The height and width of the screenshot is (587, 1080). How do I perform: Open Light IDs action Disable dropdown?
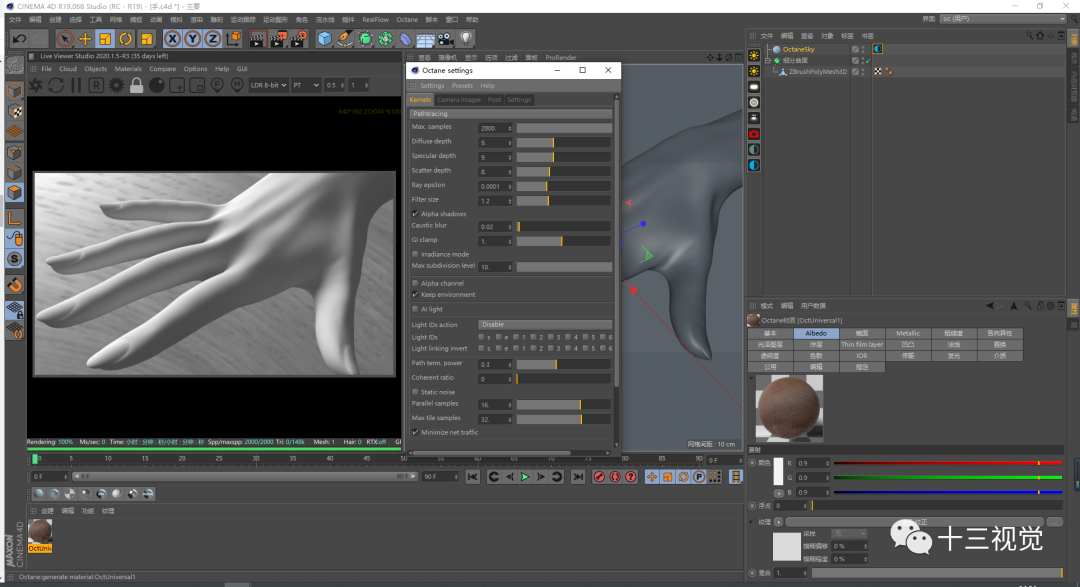tap(545, 325)
